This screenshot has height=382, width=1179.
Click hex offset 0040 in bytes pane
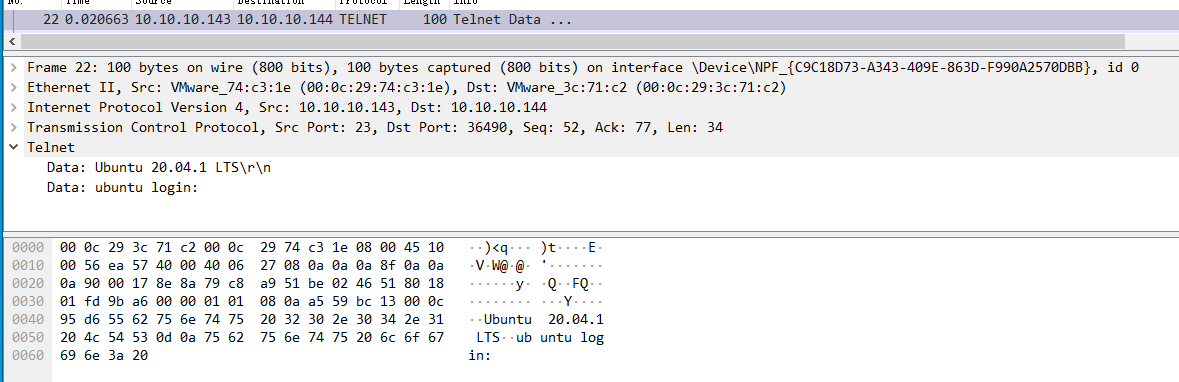point(29,320)
